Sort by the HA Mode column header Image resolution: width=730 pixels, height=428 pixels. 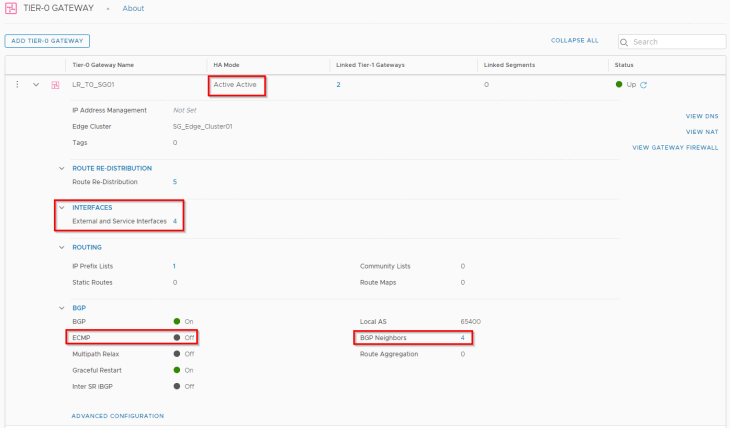[x=225, y=65]
